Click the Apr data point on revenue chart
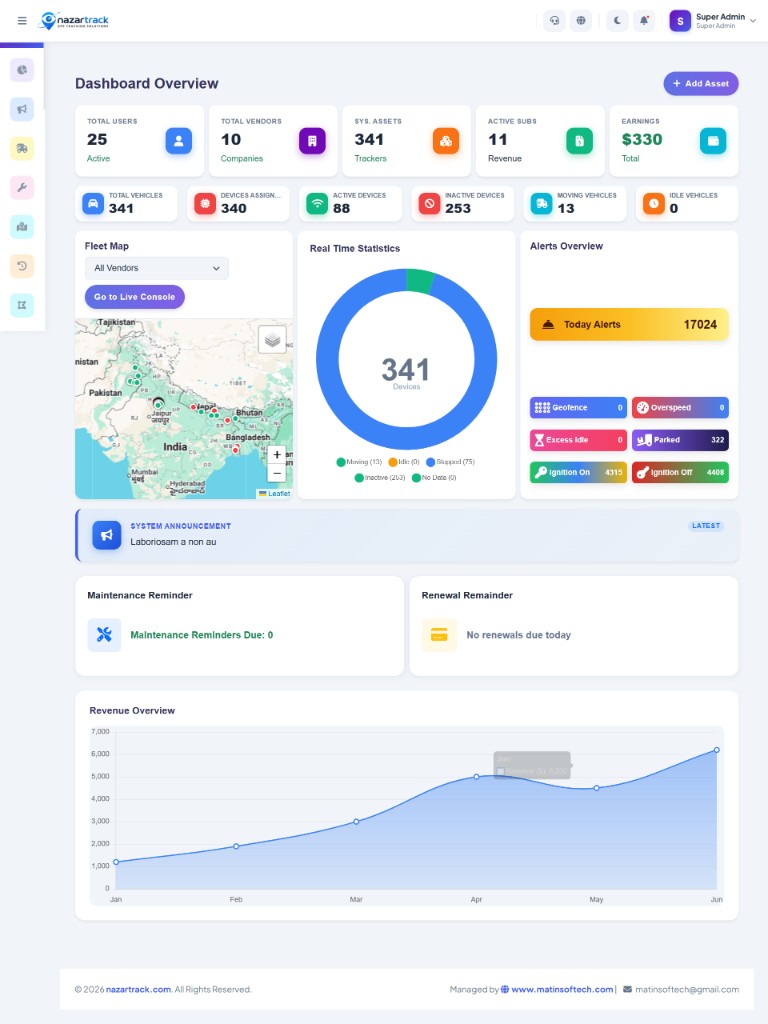768x1024 pixels. click(476, 776)
